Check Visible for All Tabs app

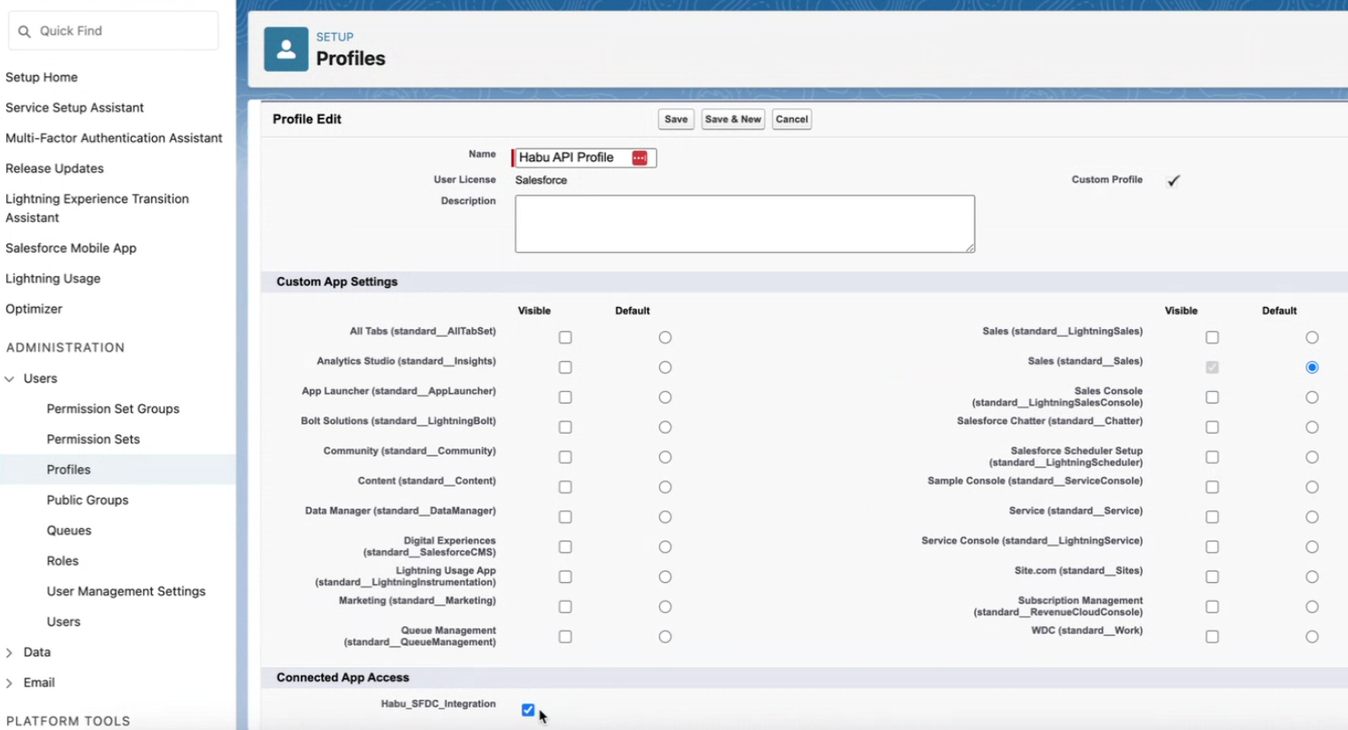tap(565, 338)
